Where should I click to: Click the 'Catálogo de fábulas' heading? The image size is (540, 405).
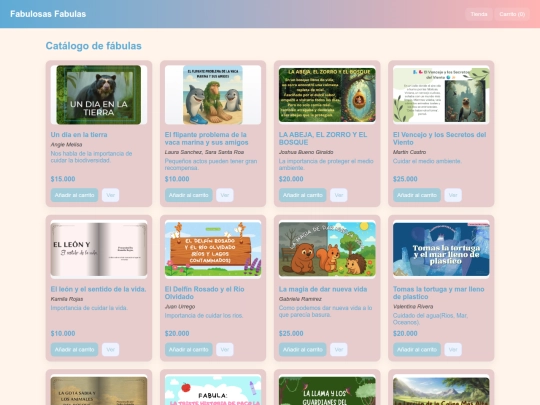click(x=94, y=46)
